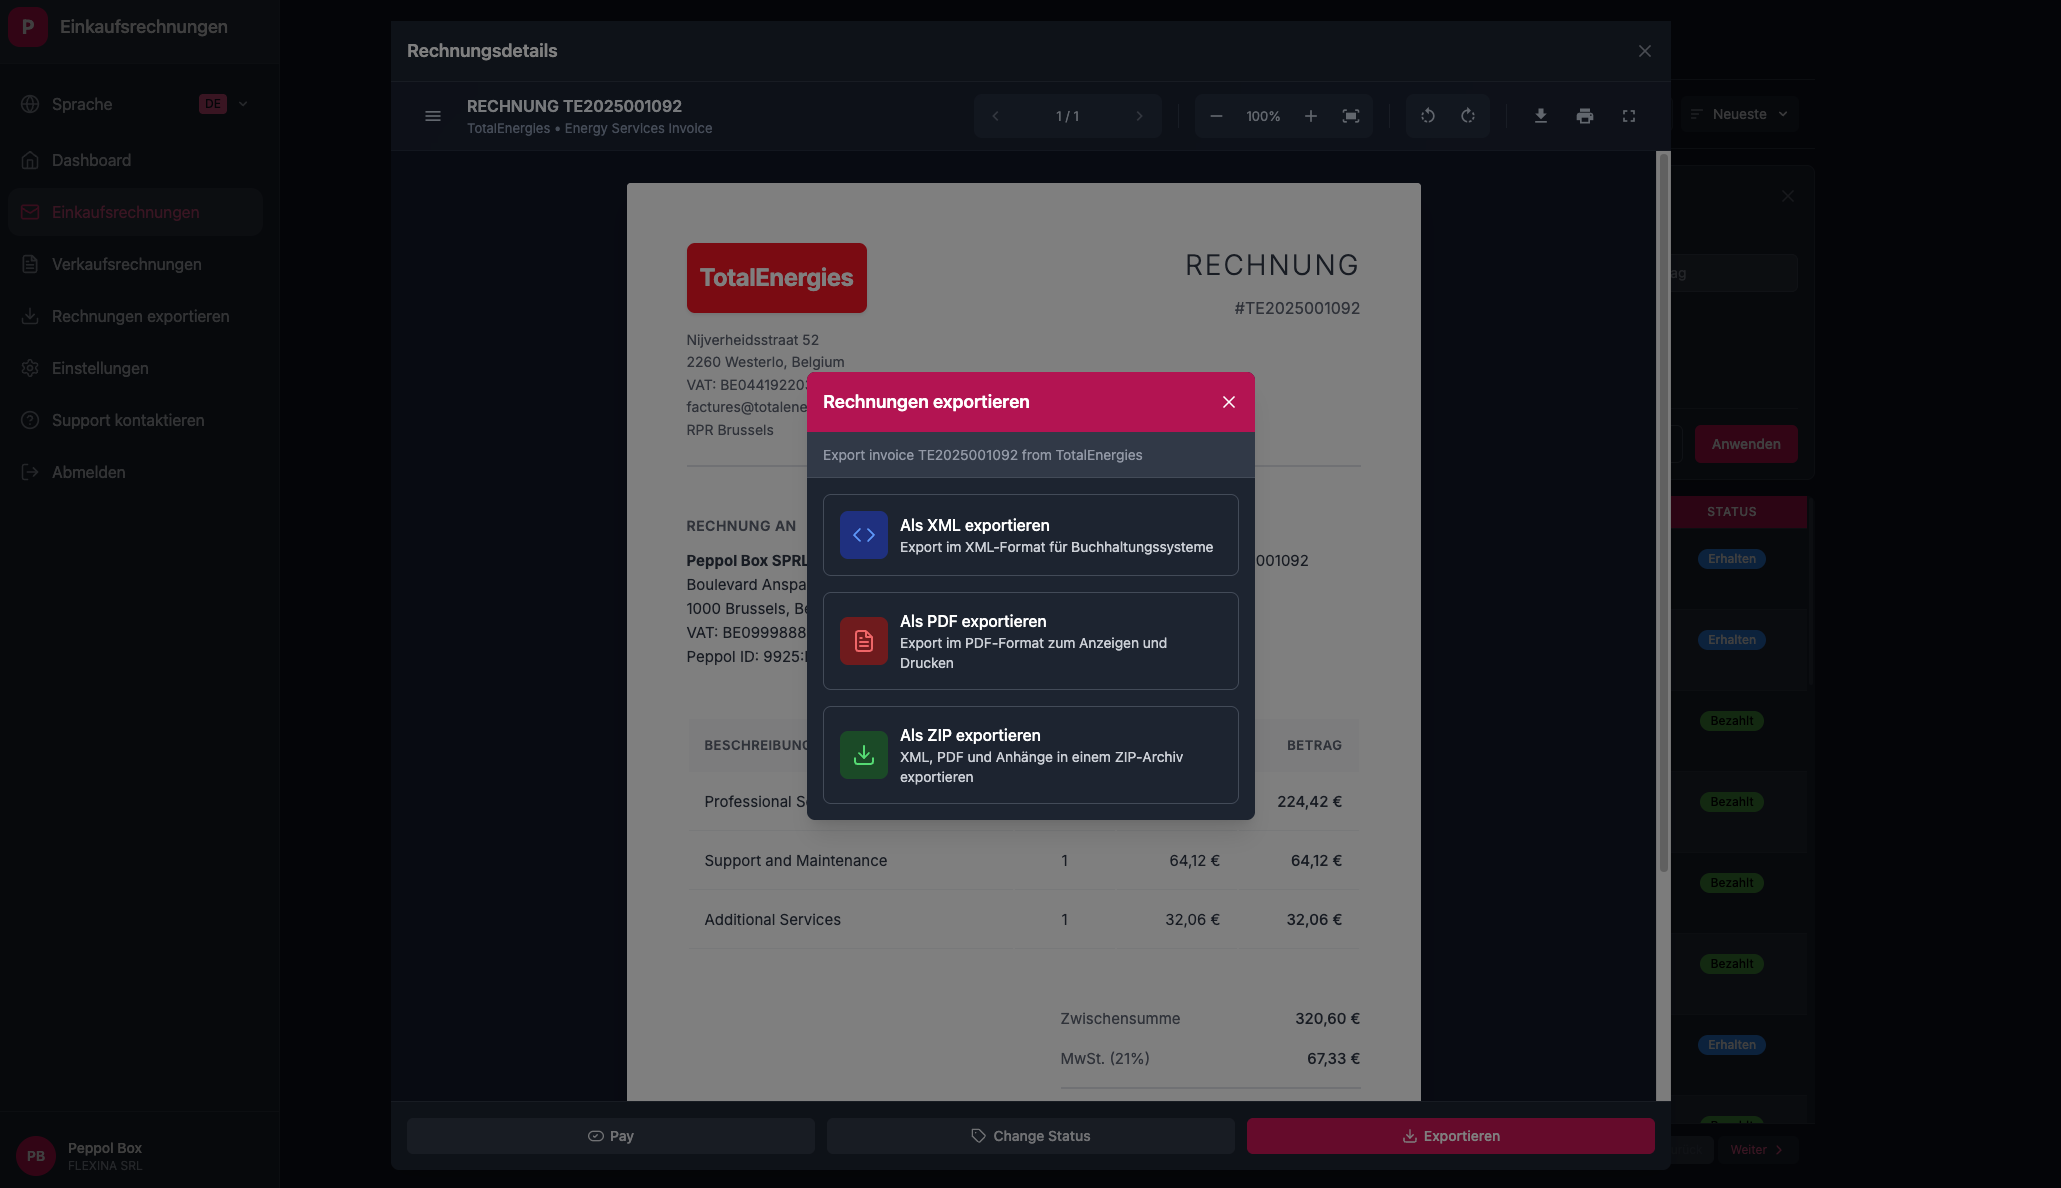
Task: Open Einkaufsrechnungen in the sidebar
Action: (x=135, y=212)
